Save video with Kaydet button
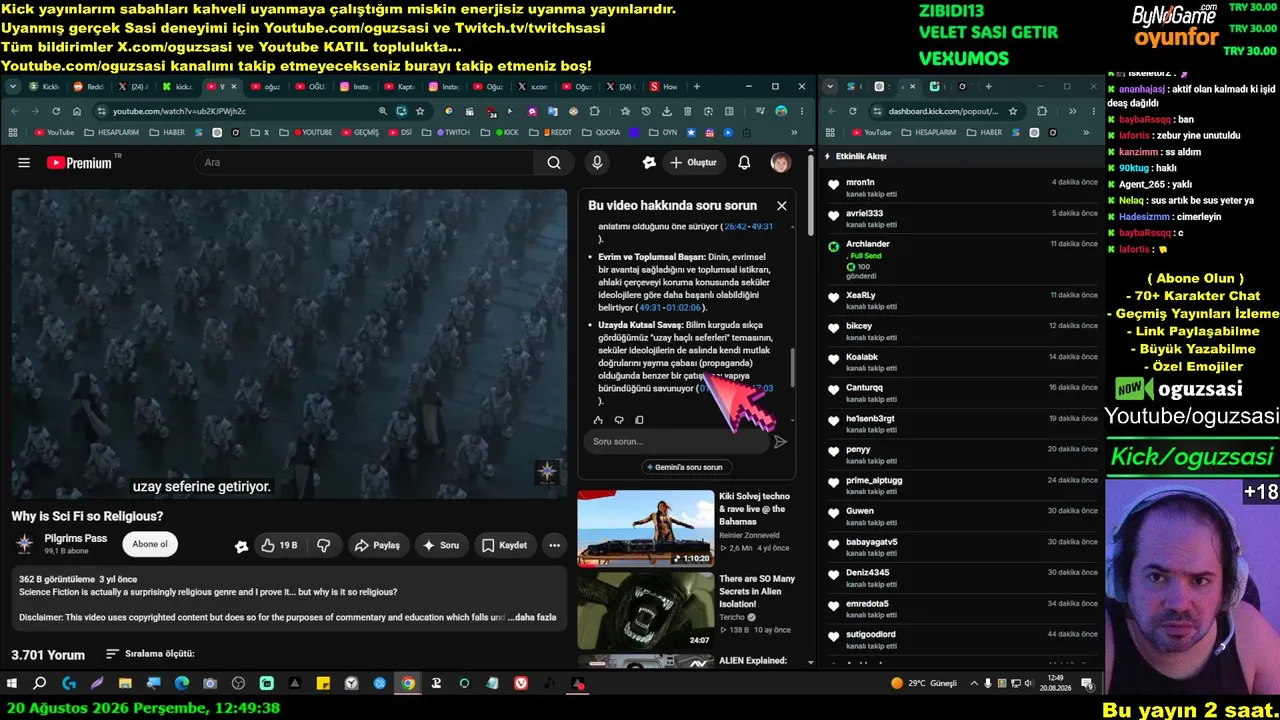 pyautogui.click(x=505, y=545)
